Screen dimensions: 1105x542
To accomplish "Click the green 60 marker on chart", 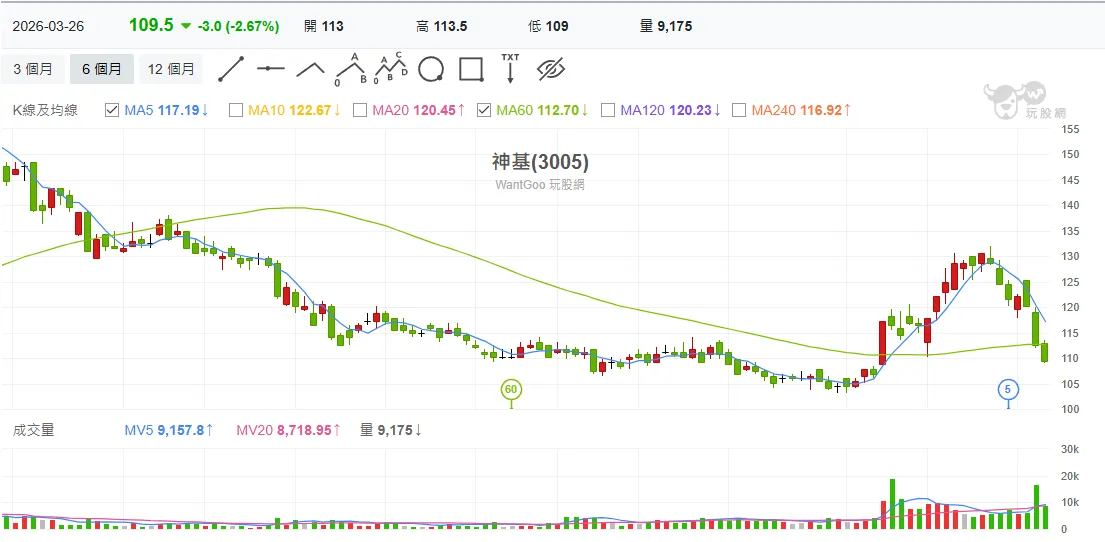I will coord(511,389).
